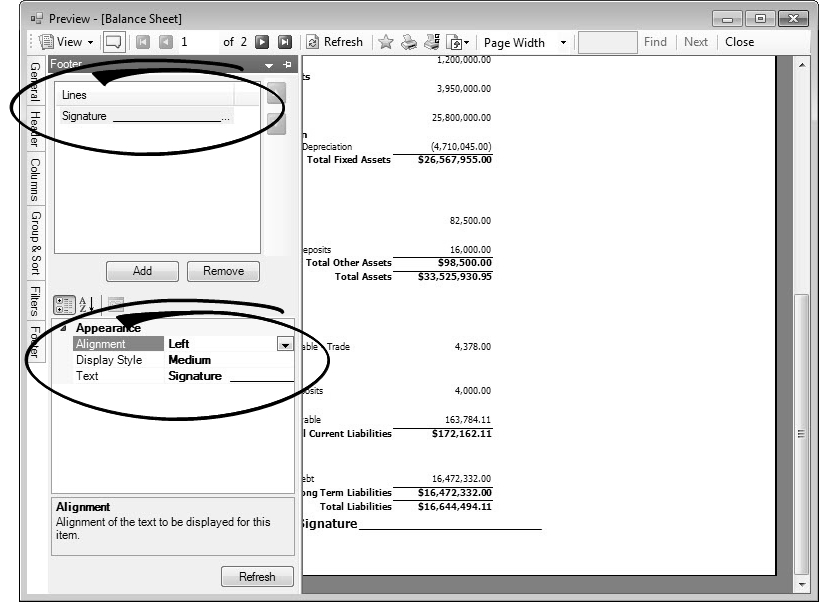Toggle the customization panel icon beside View
Screen dimensions: 819x602
click(113, 42)
